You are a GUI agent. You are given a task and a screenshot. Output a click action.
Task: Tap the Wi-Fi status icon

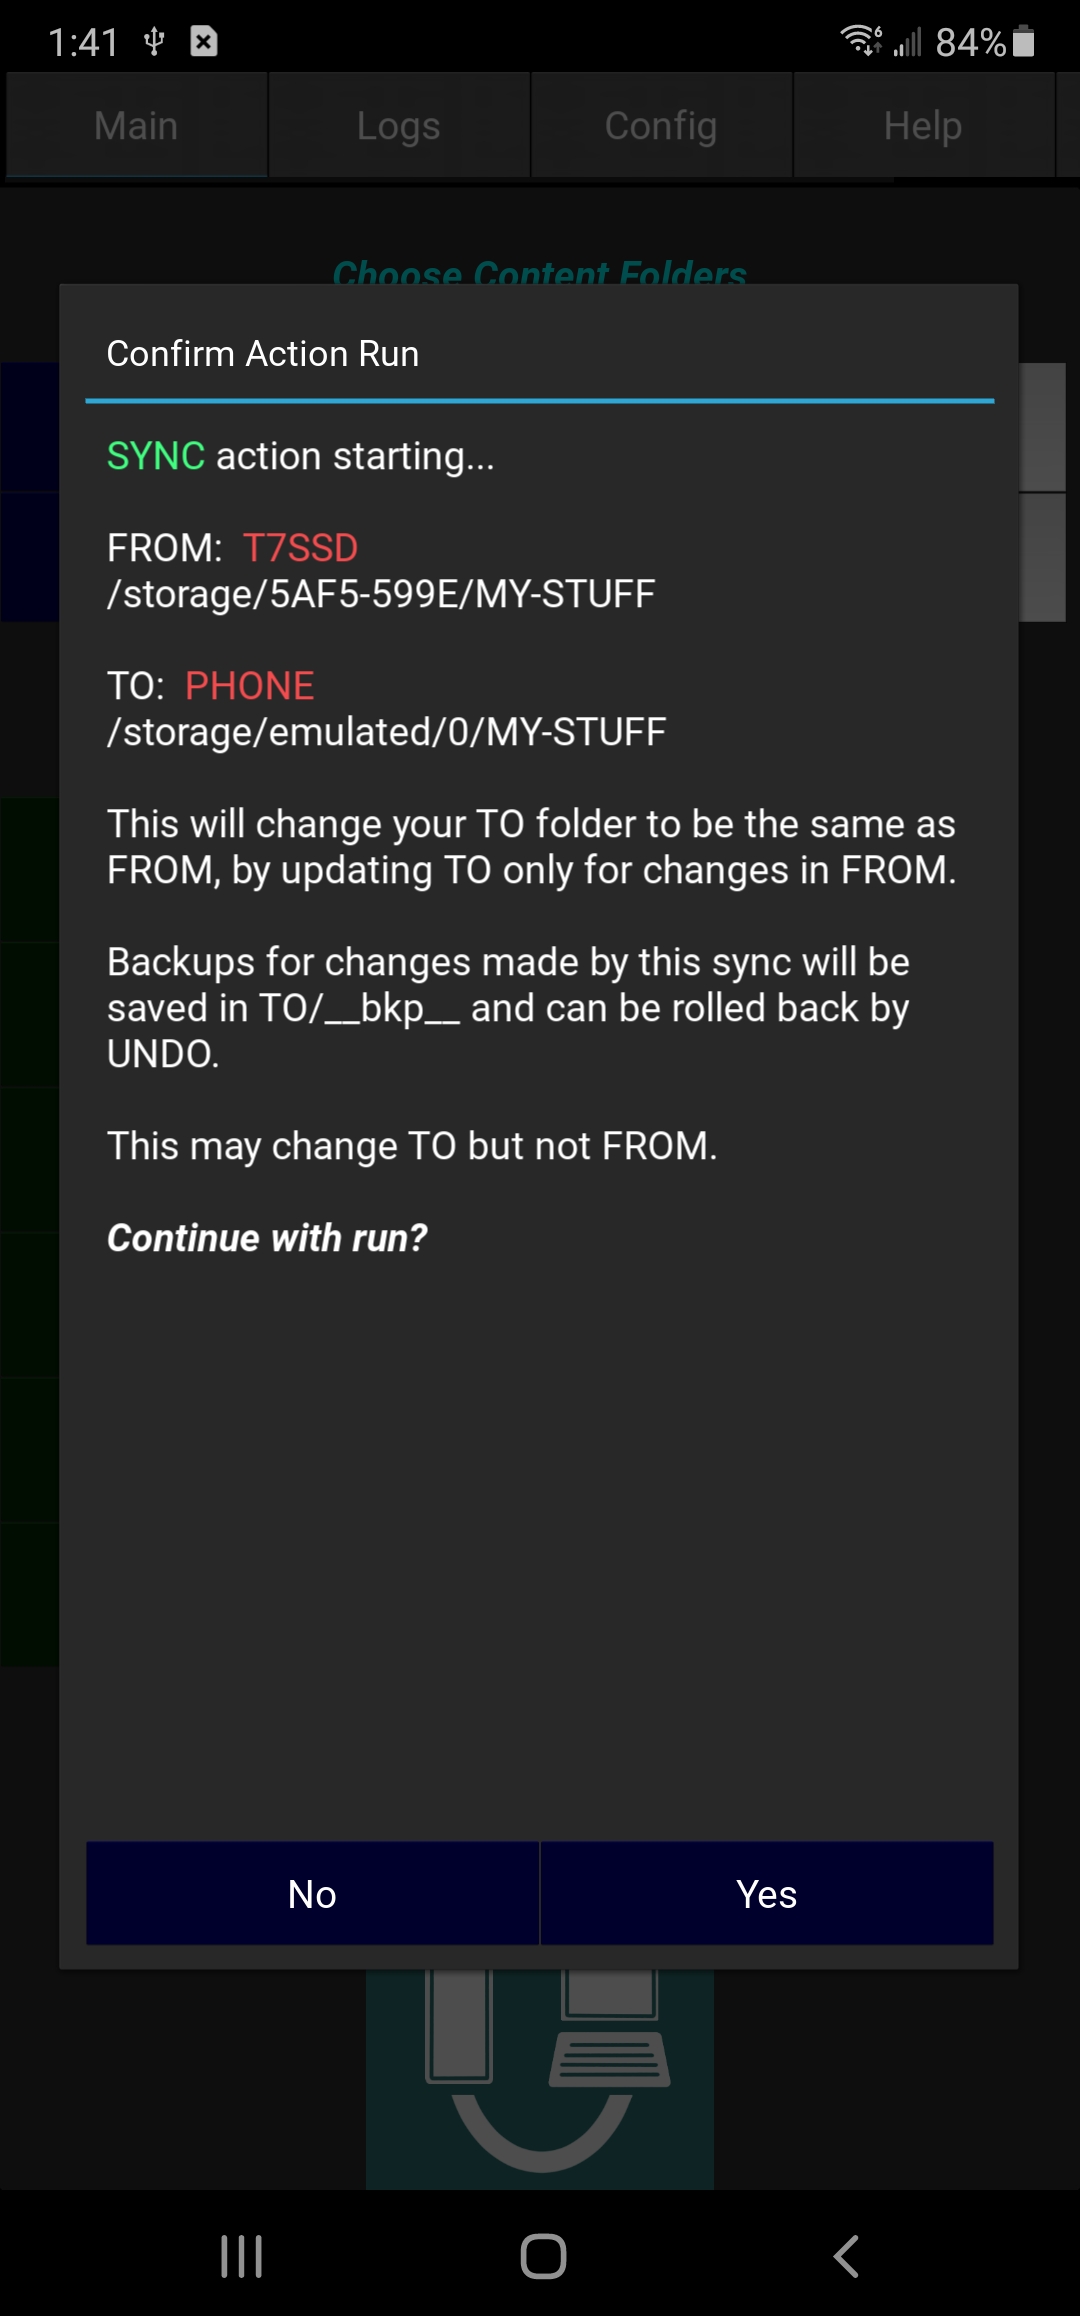coord(860,40)
